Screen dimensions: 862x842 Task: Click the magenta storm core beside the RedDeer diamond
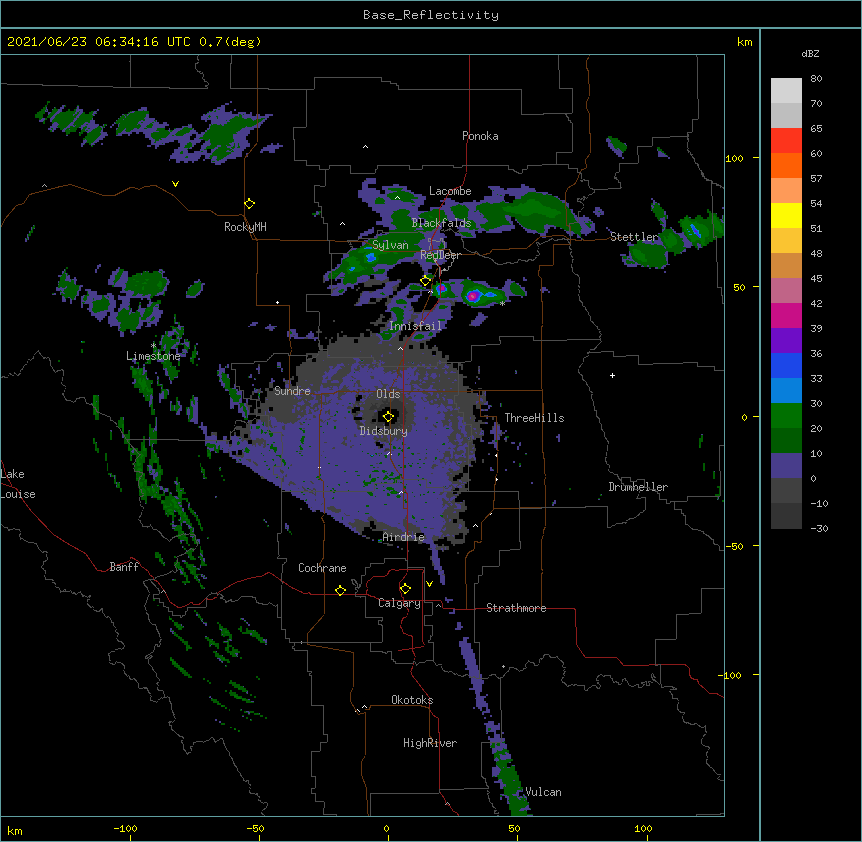pos(441,288)
